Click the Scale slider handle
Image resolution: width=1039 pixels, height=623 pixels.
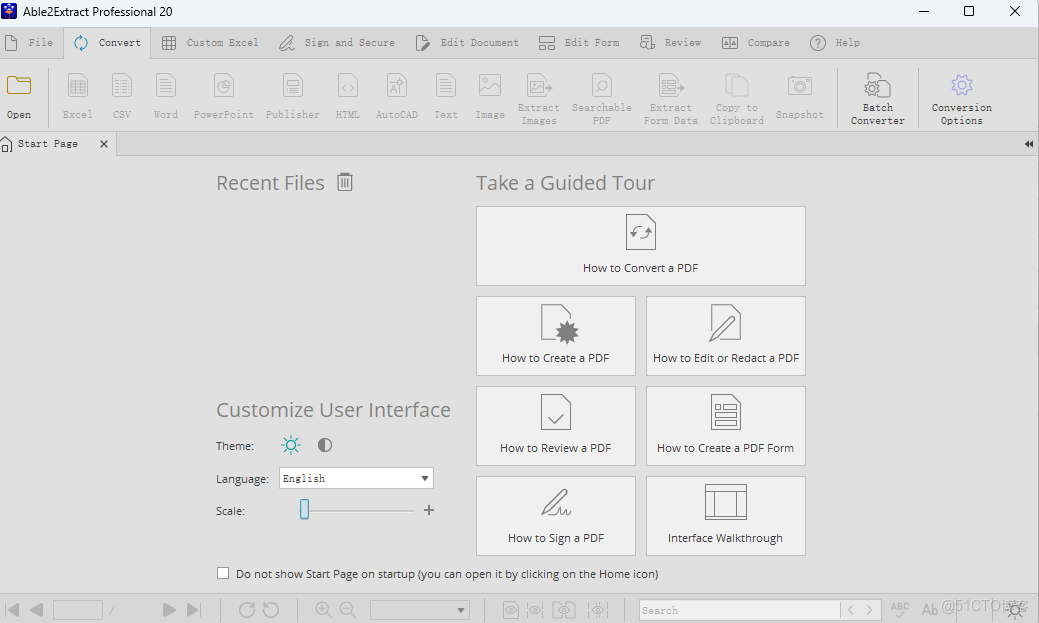click(304, 510)
